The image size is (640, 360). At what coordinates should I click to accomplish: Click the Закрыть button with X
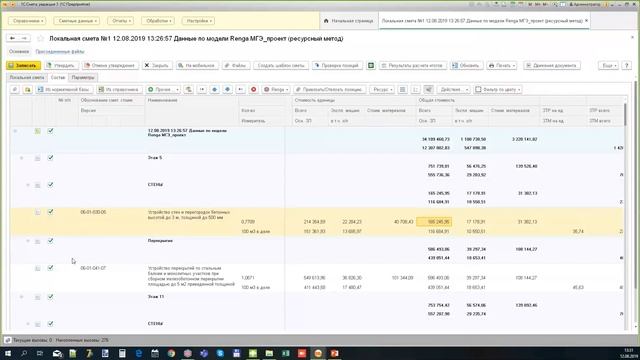click(157, 65)
